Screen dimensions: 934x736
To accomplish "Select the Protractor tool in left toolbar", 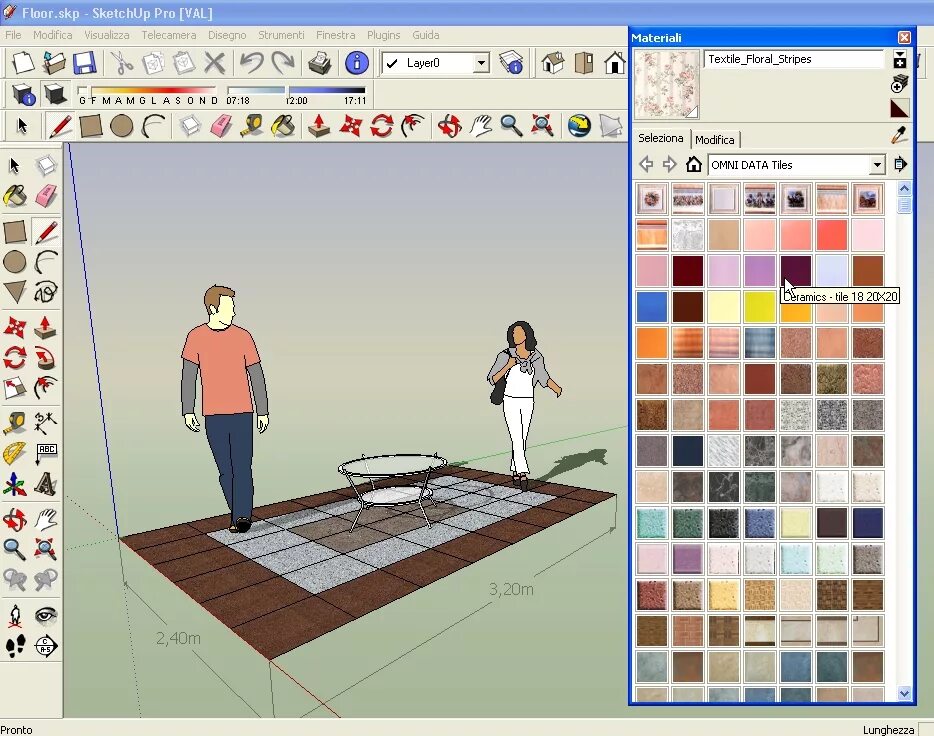I will coord(15,454).
